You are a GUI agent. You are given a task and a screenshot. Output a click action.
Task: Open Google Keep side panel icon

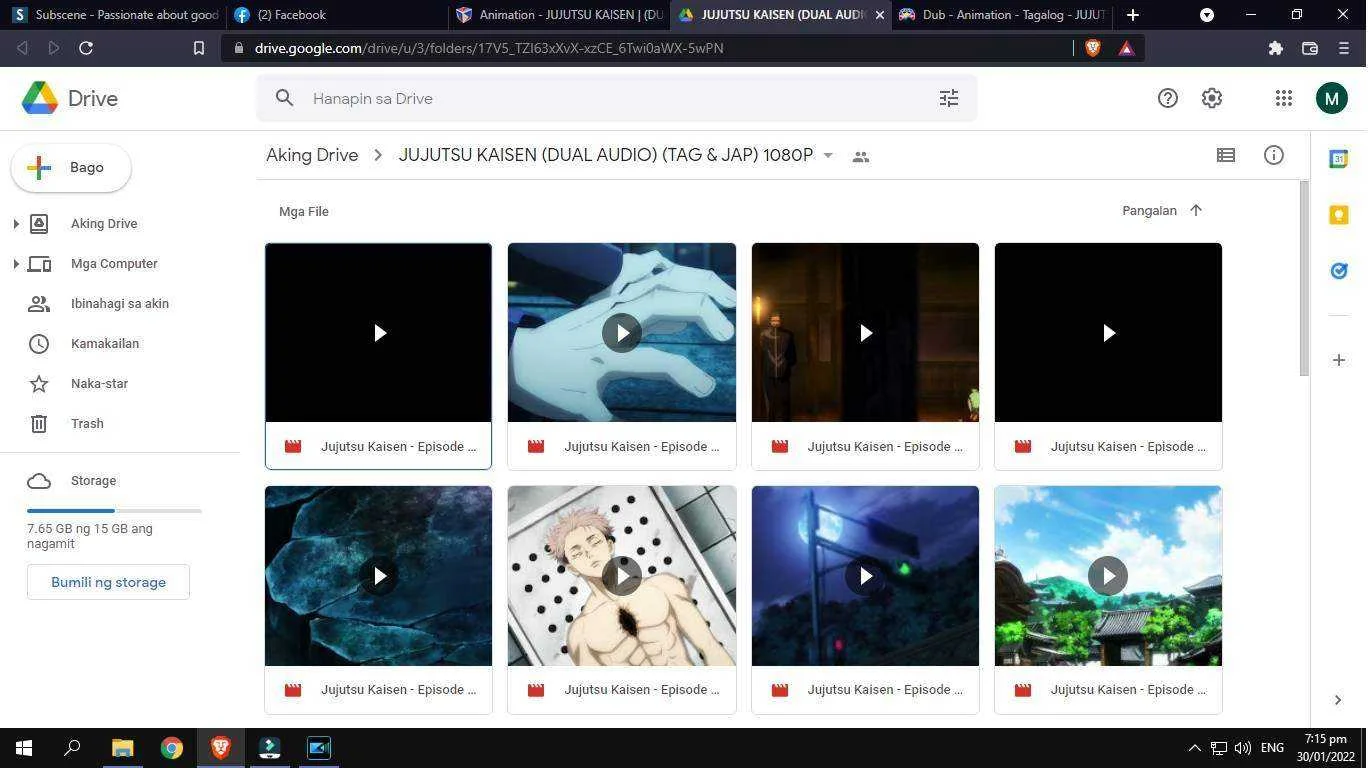pyautogui.click(x=1339, y=214)
